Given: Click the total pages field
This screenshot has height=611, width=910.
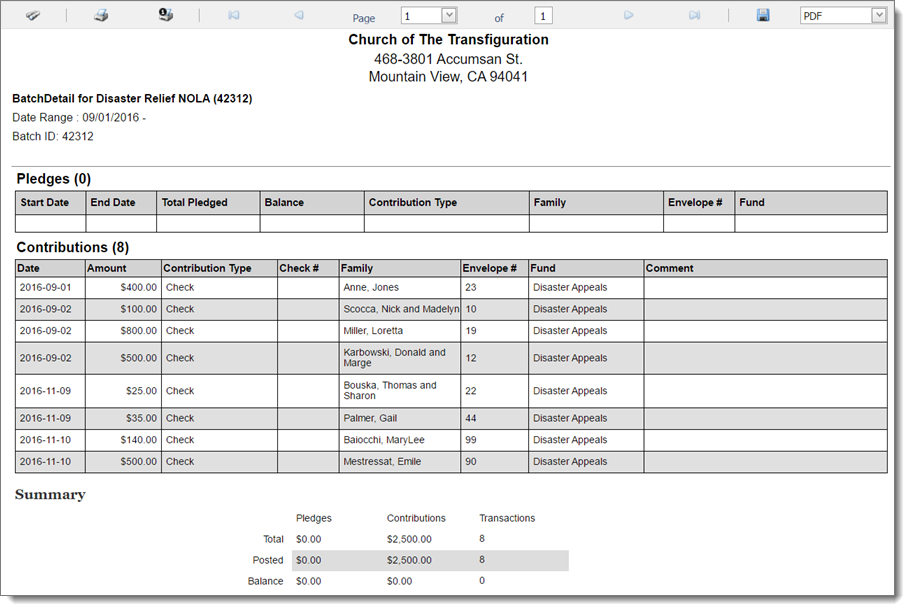Looking at the screenshot, I should click(543, 16).
